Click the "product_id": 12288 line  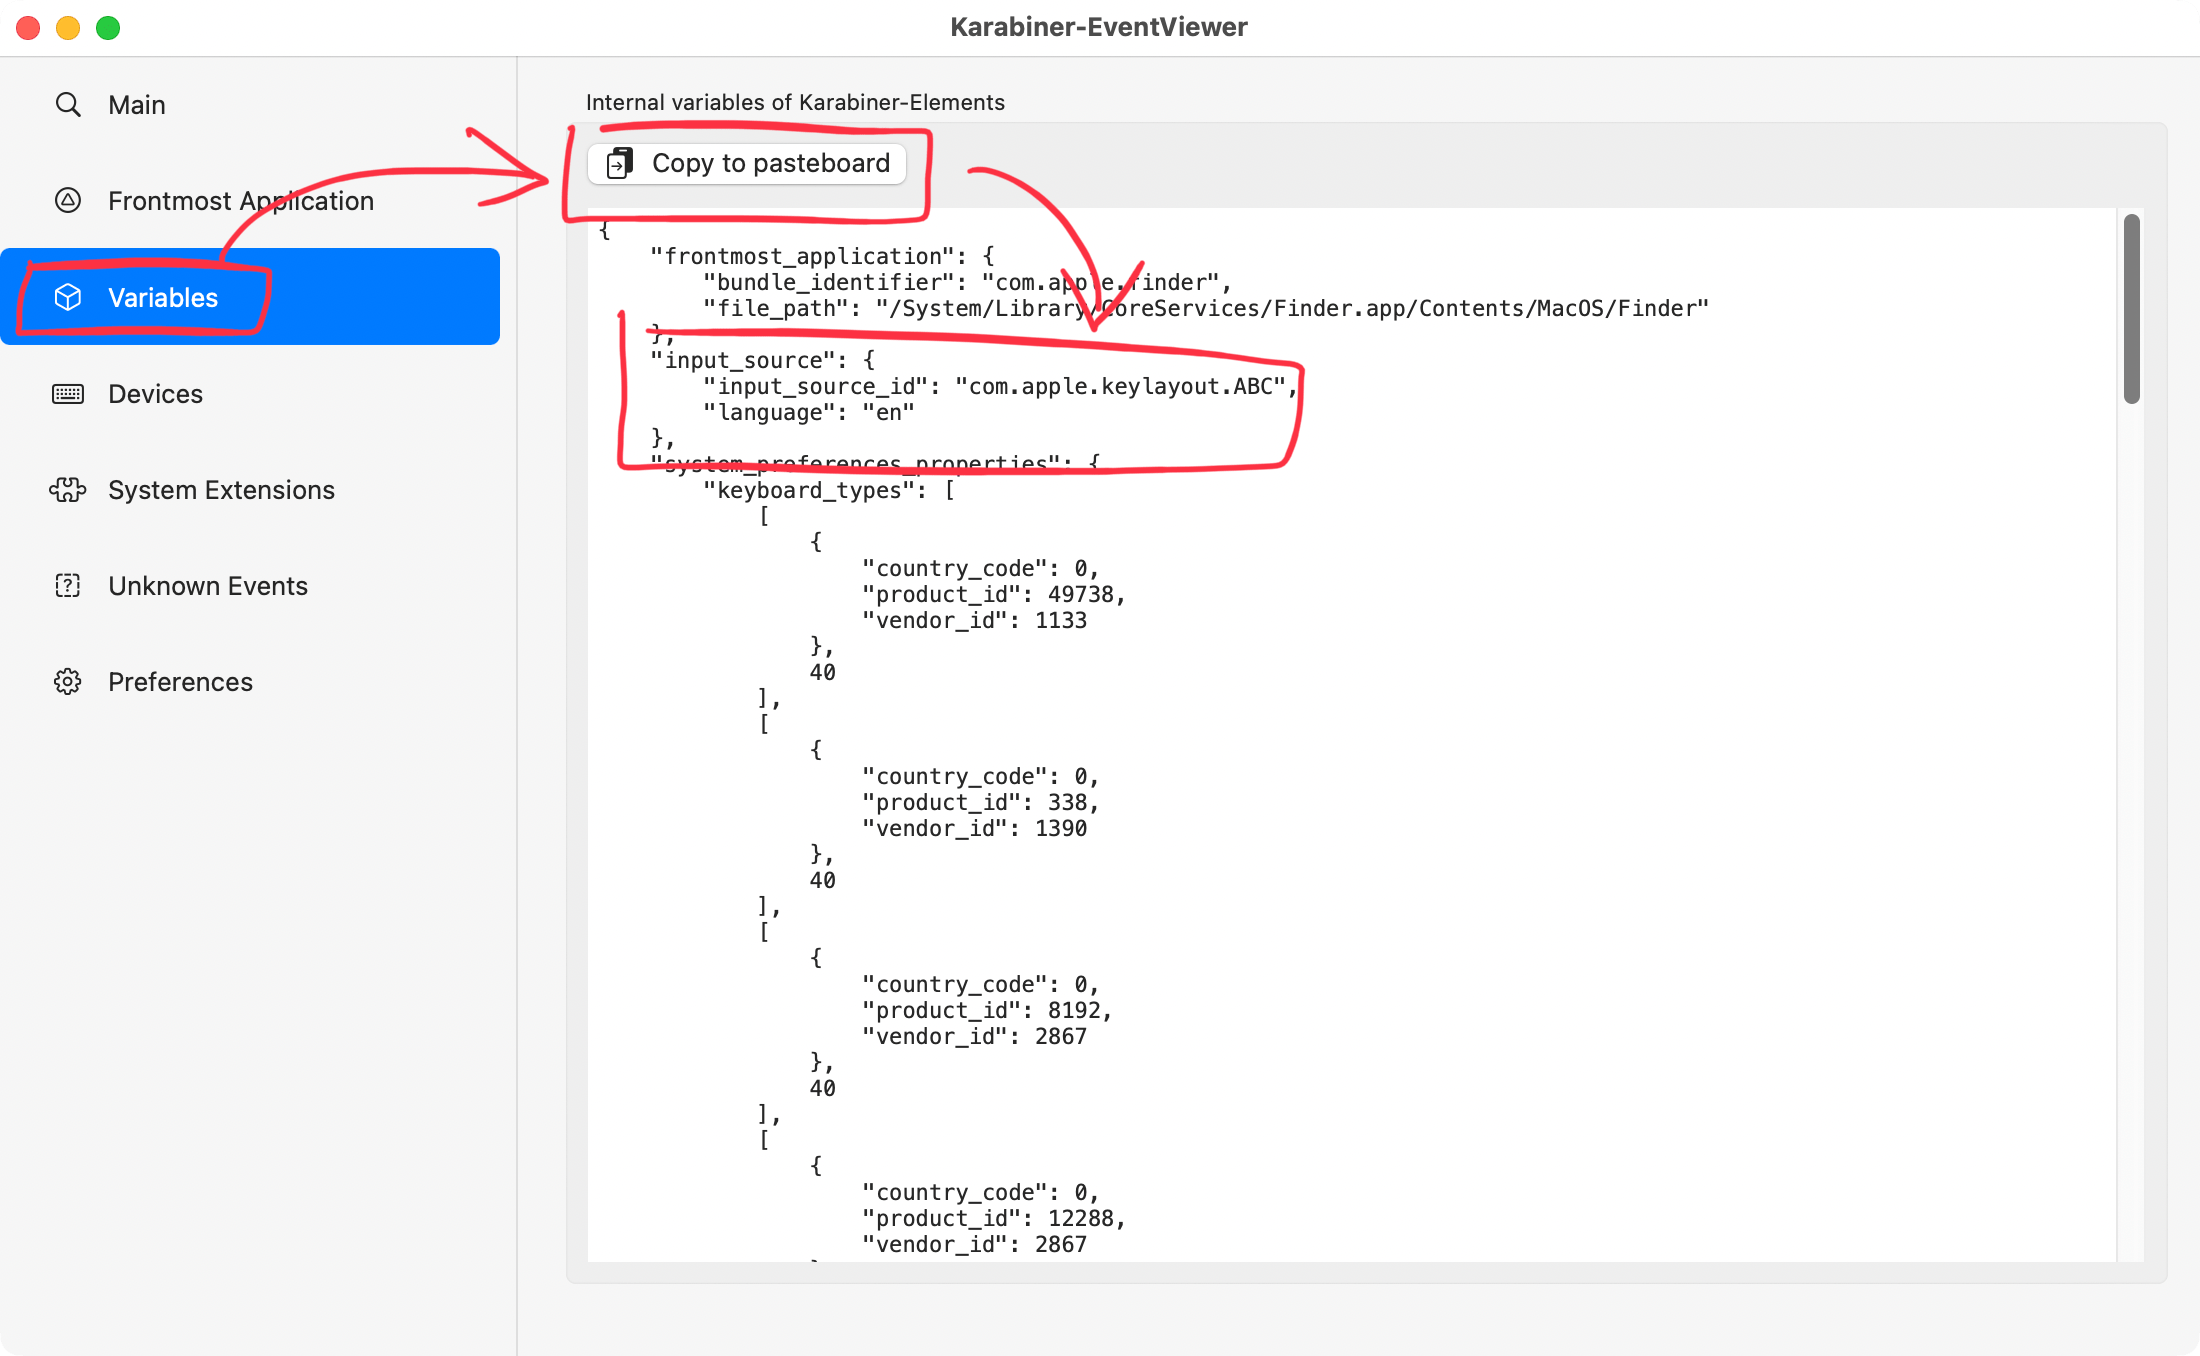coord(994,1218)
